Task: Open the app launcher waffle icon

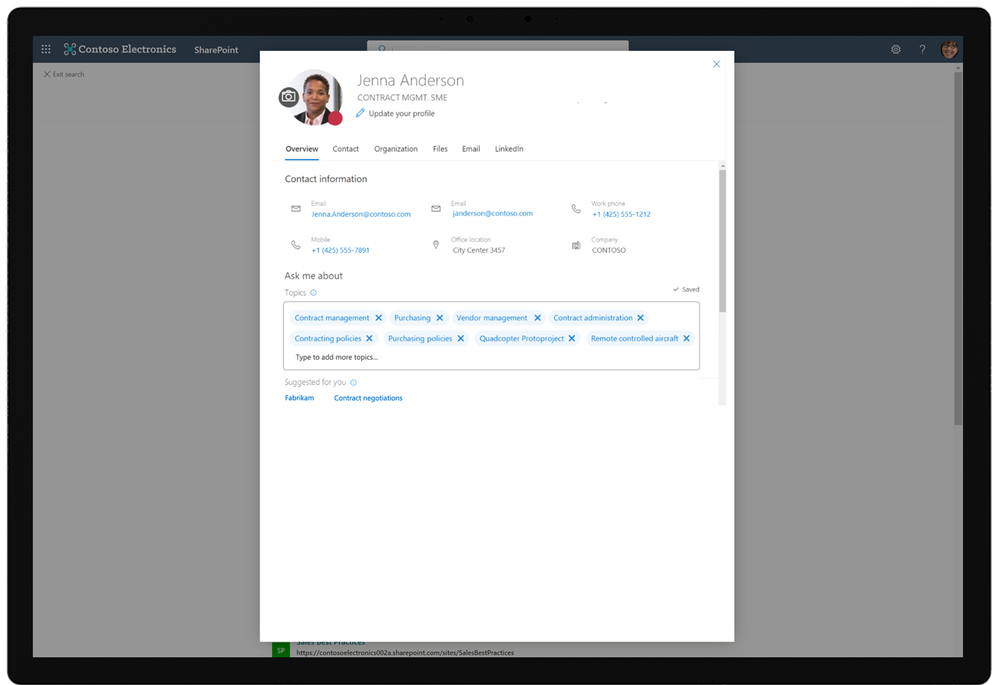Action: pos(46,49)
